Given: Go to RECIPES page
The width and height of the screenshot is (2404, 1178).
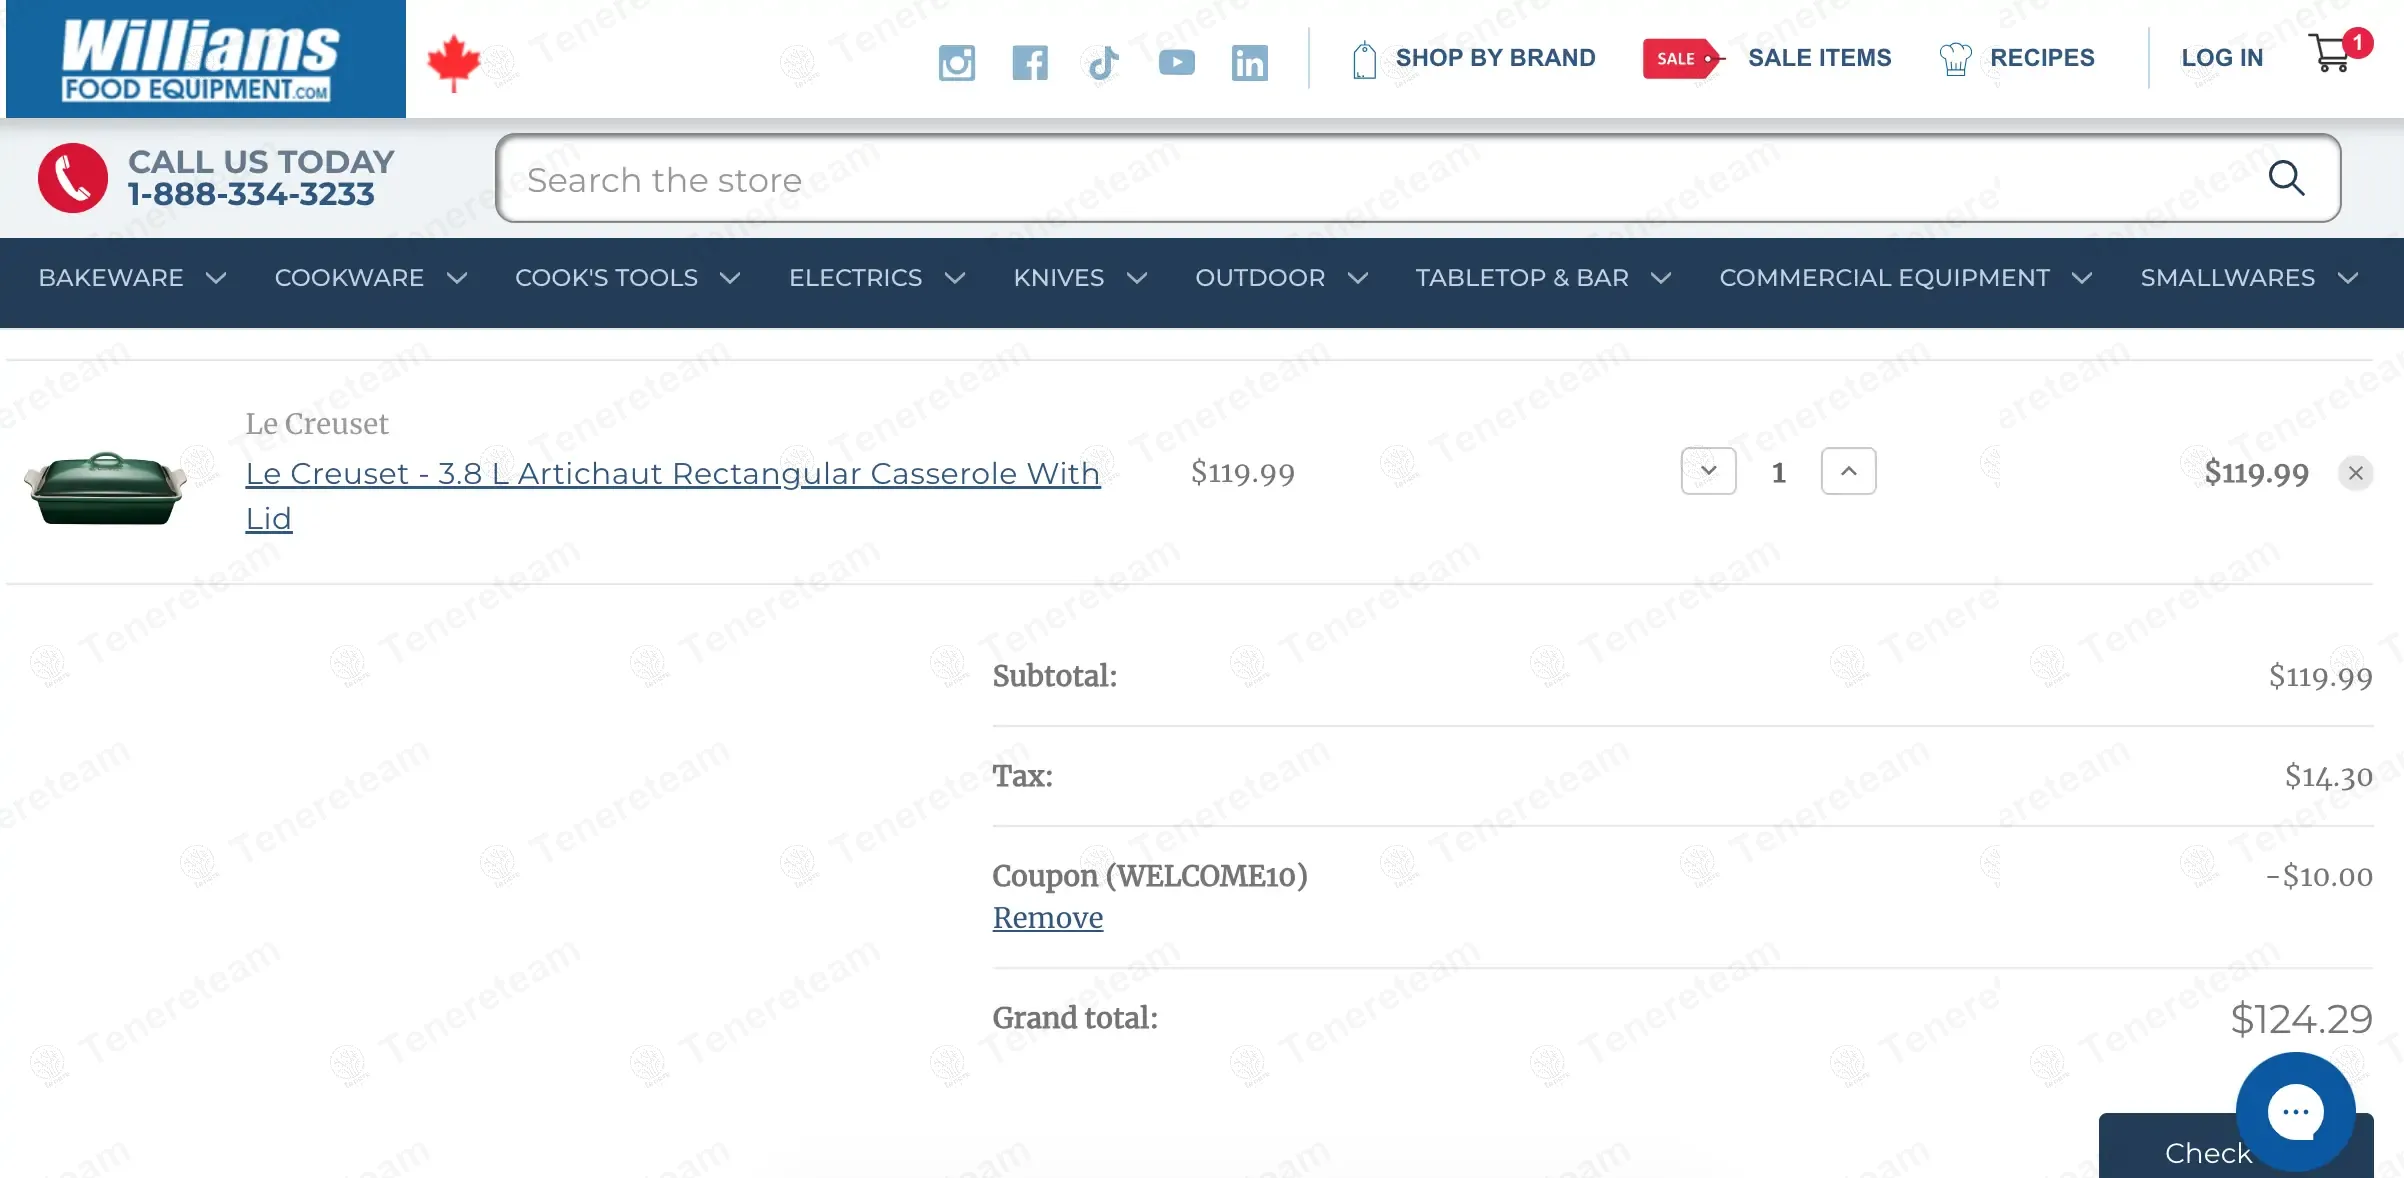Looking at the screenshot, I should pos(2042,58).
